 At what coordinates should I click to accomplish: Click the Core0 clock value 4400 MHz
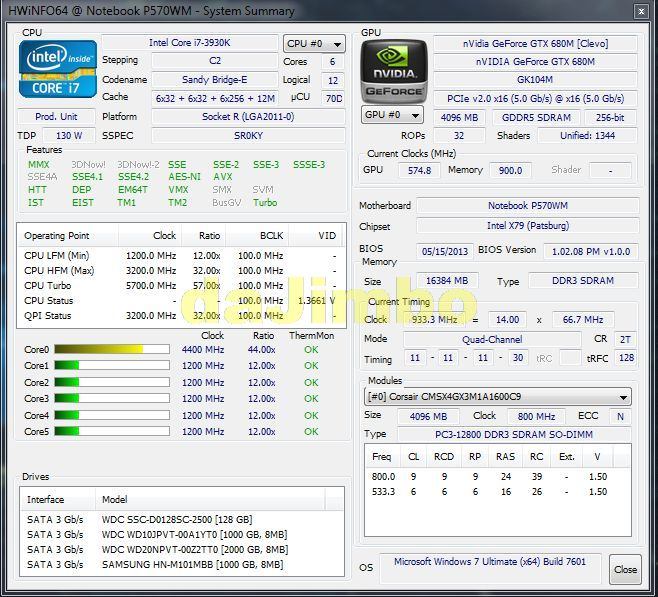[x=203, y=349]
